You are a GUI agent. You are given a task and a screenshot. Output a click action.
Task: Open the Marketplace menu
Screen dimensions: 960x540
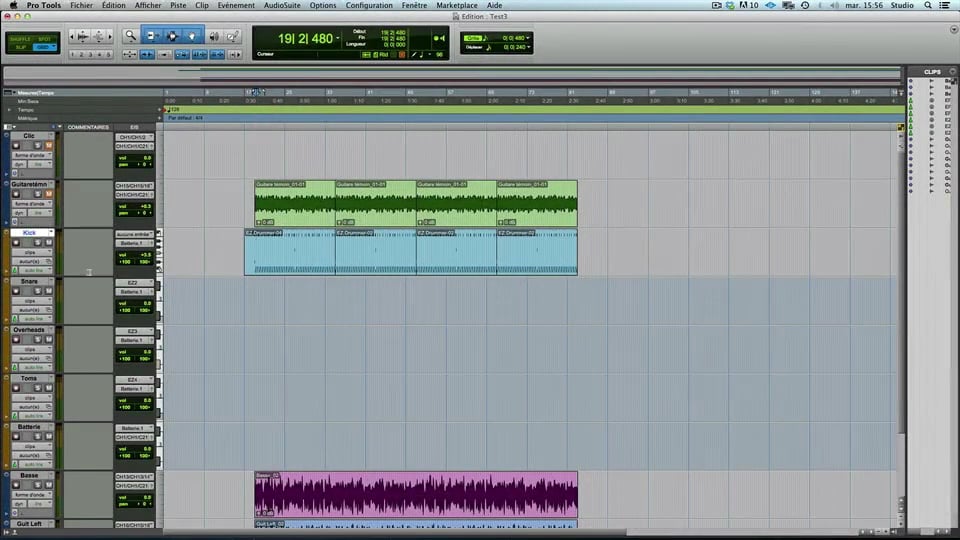click(457, 5)
